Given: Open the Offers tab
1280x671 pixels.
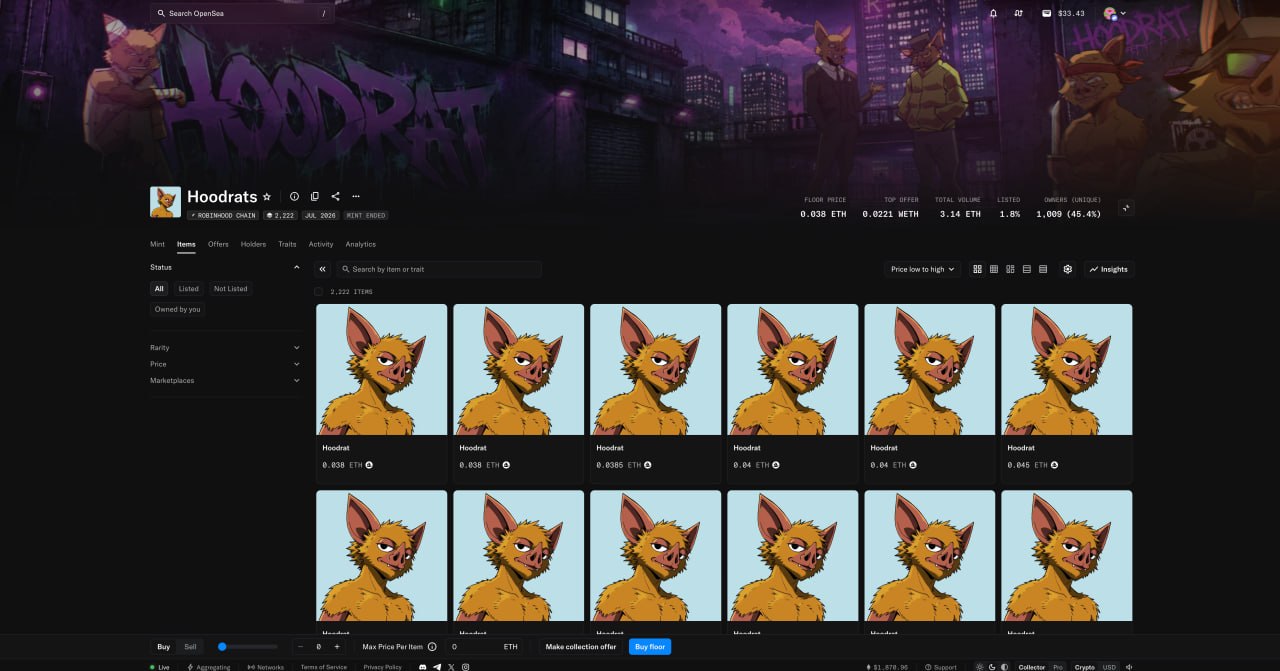Looking at the screenshot, I should pyautogui.click(x=218, y=244).
